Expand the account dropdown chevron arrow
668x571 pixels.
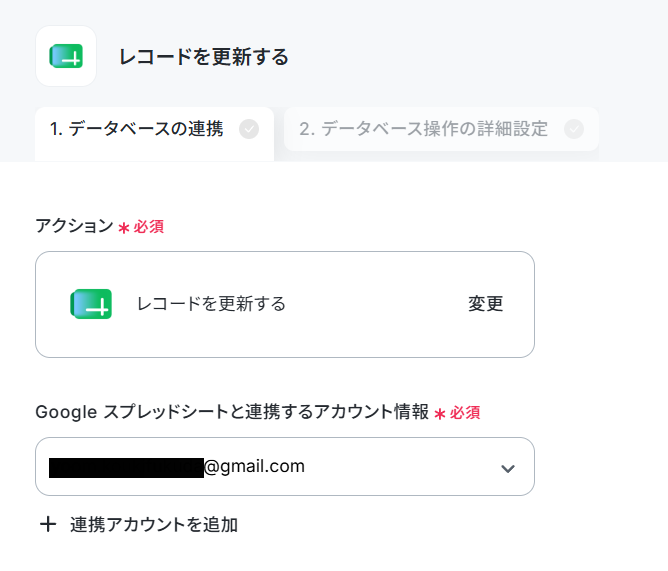508,469
